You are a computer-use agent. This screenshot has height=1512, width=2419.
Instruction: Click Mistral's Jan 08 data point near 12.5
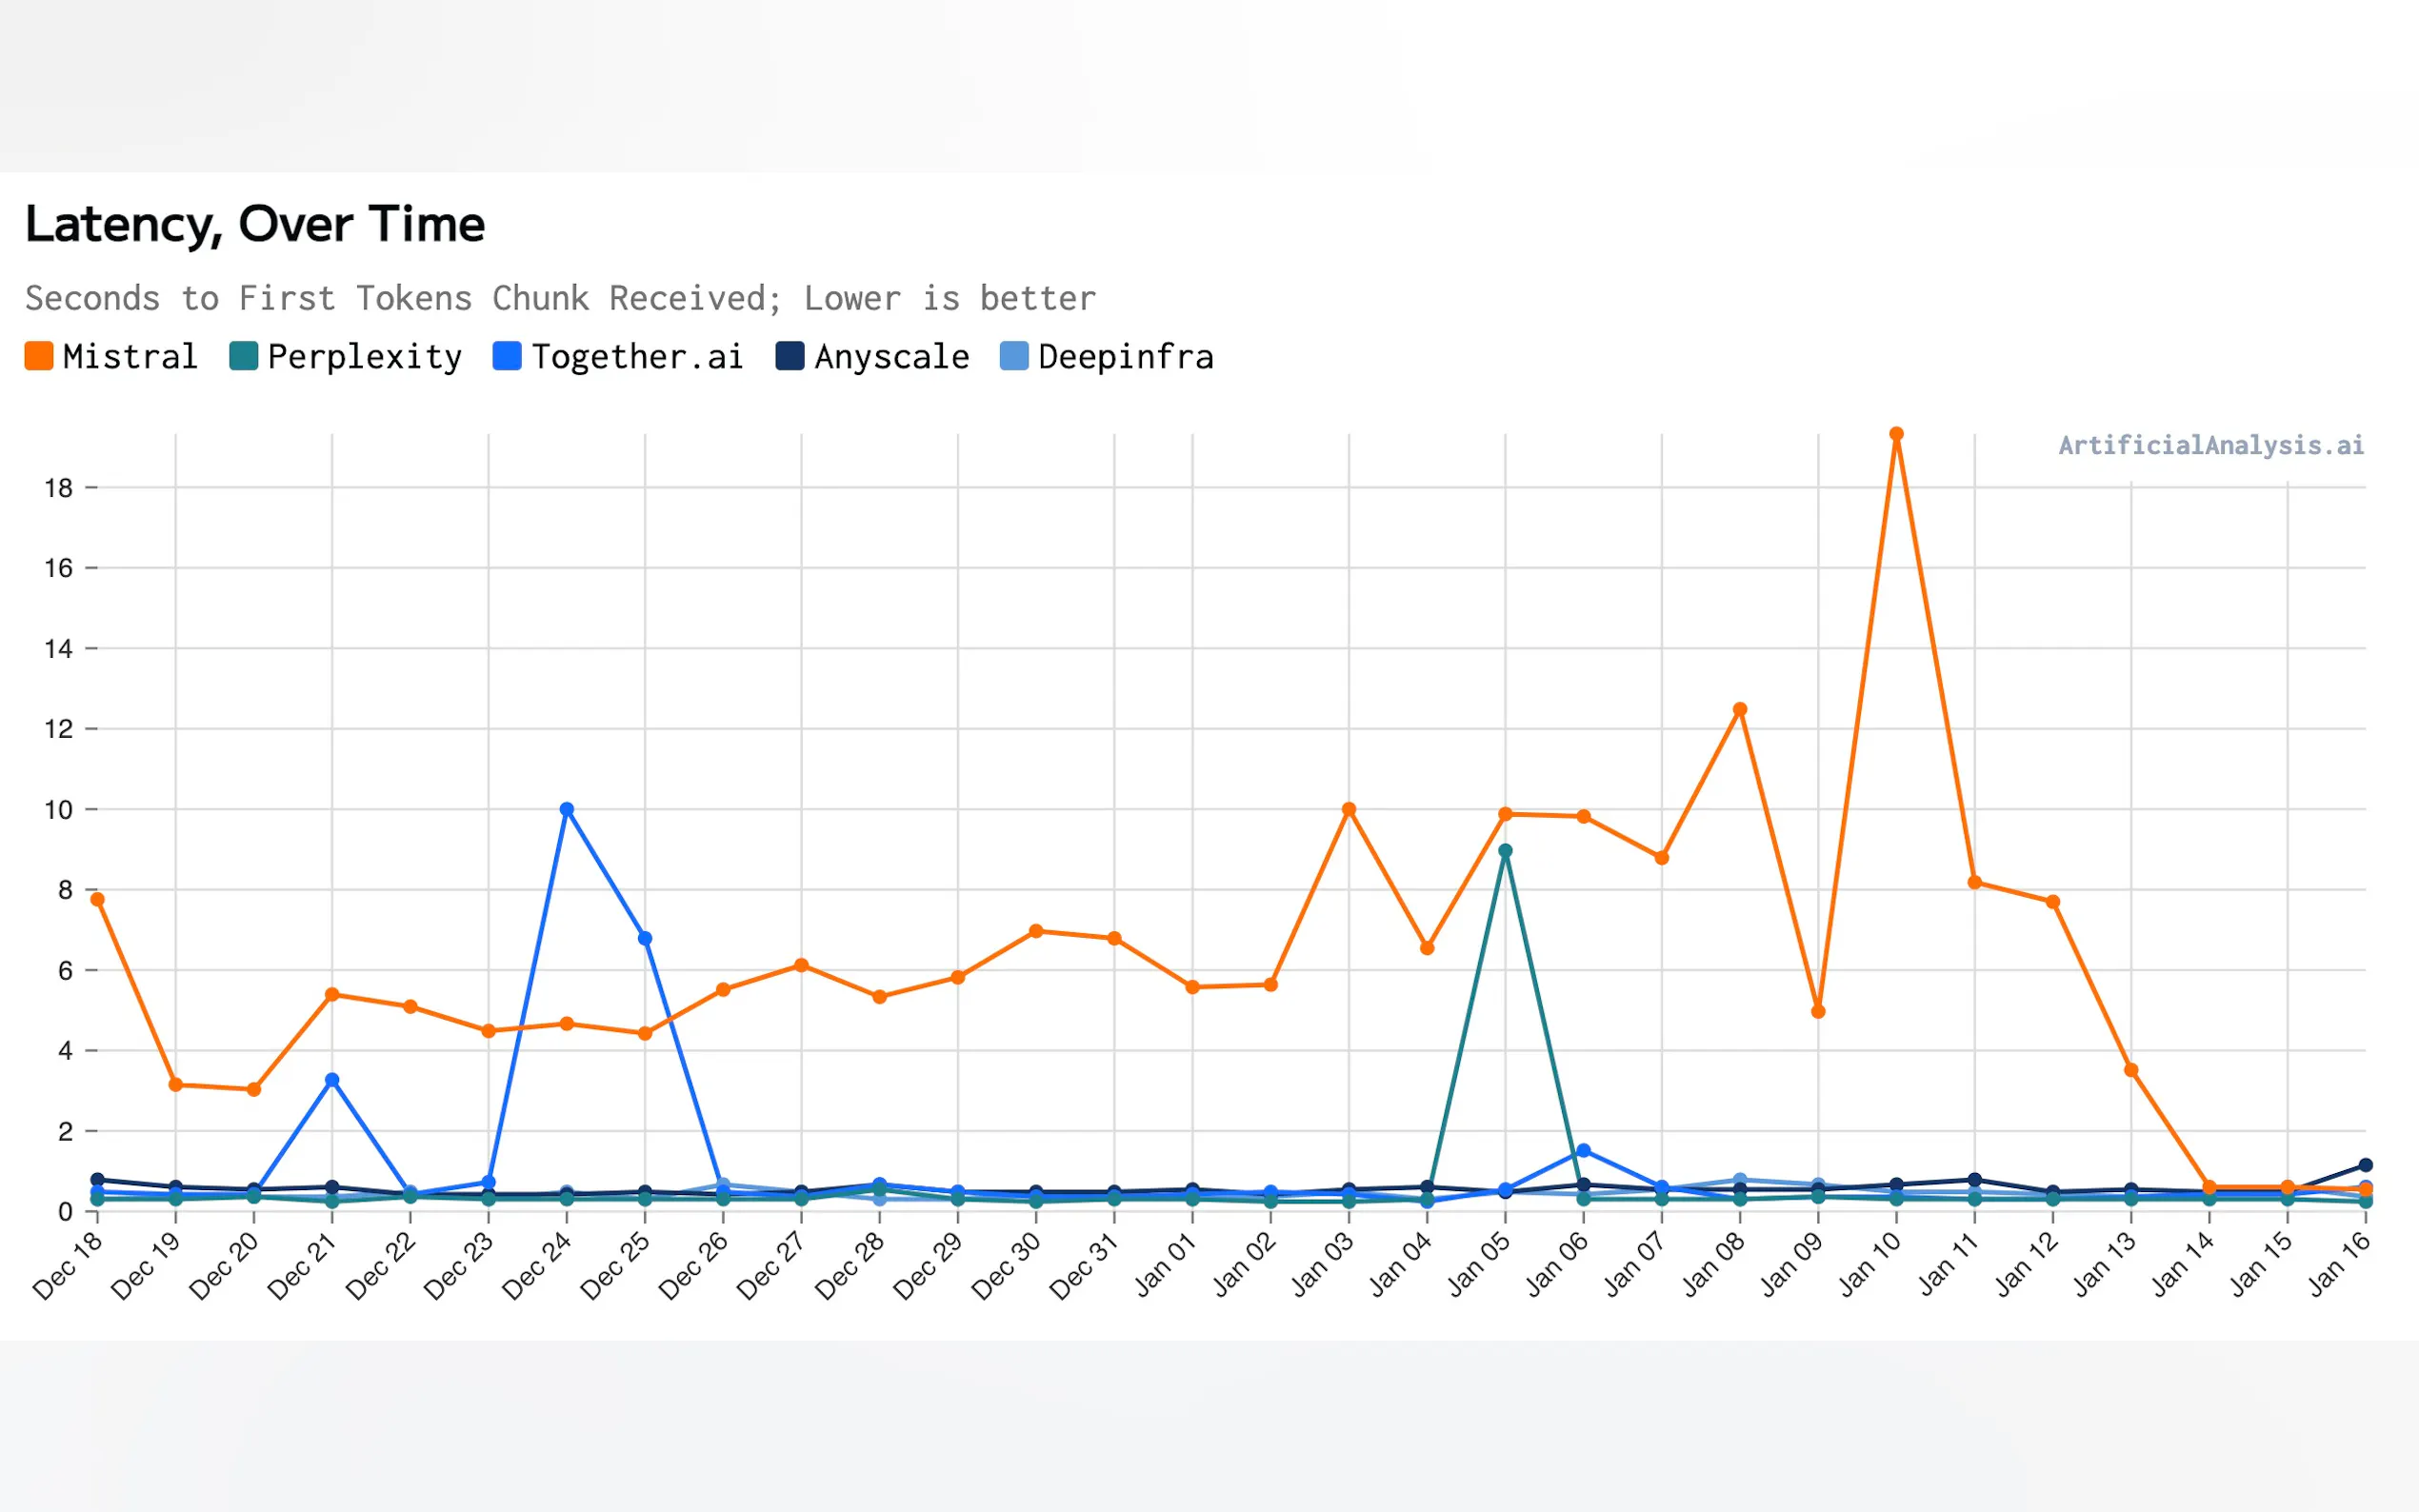[1740, 709]
